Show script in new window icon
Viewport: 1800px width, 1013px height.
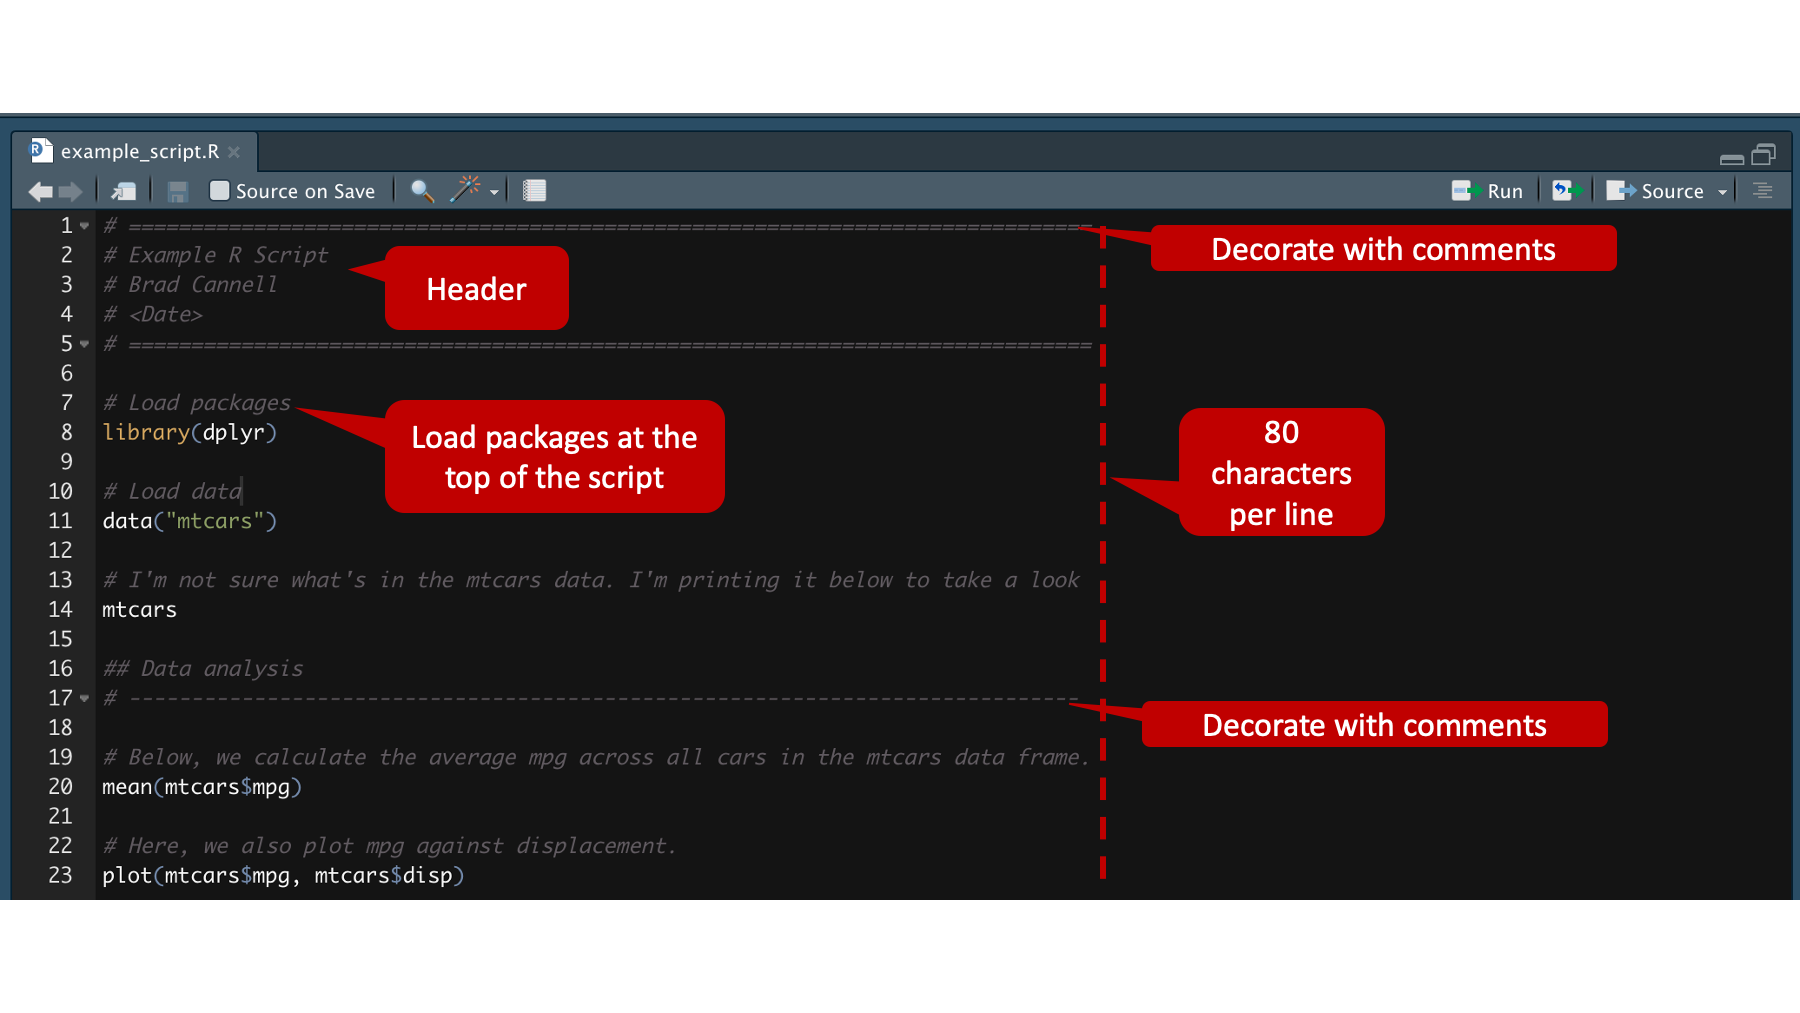click(124, 191)
